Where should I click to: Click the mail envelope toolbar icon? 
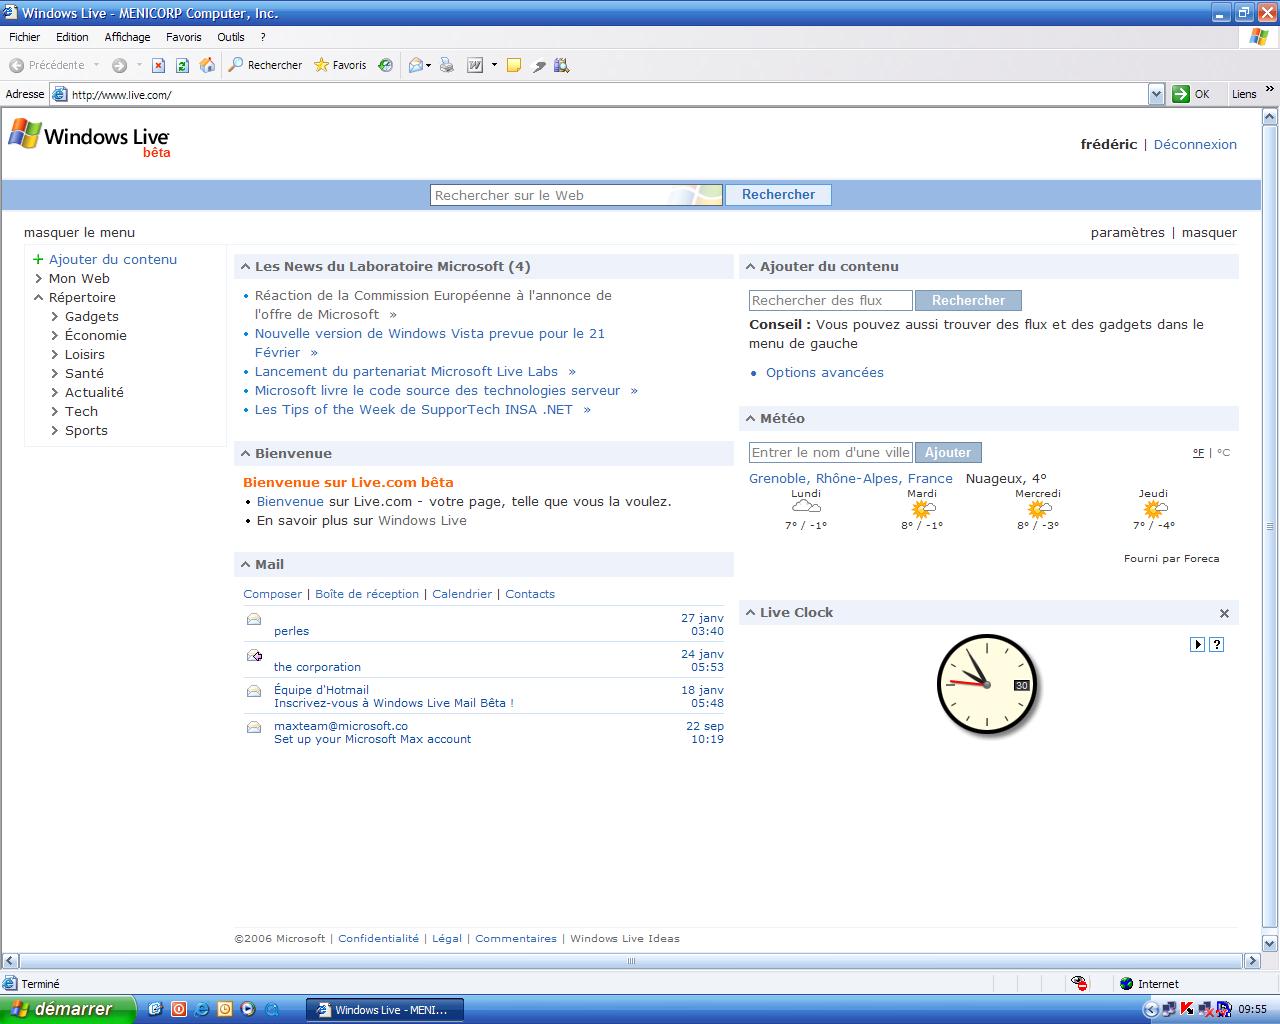coord(416,65)
